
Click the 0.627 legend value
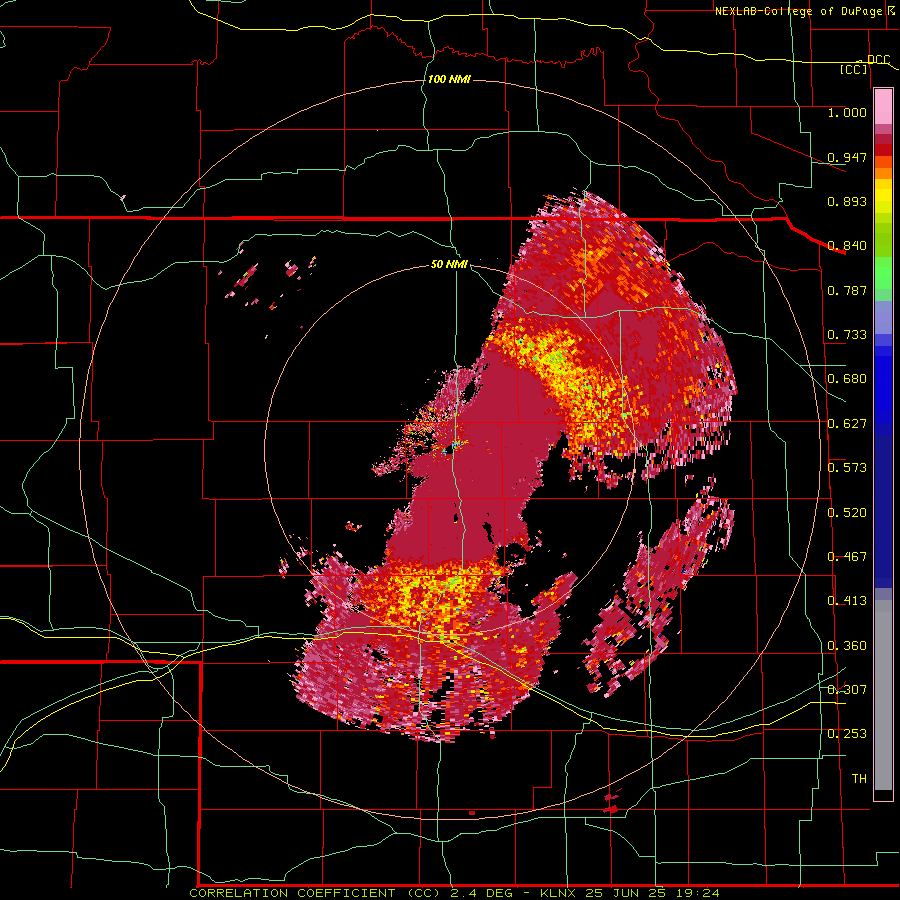(847, 424)
